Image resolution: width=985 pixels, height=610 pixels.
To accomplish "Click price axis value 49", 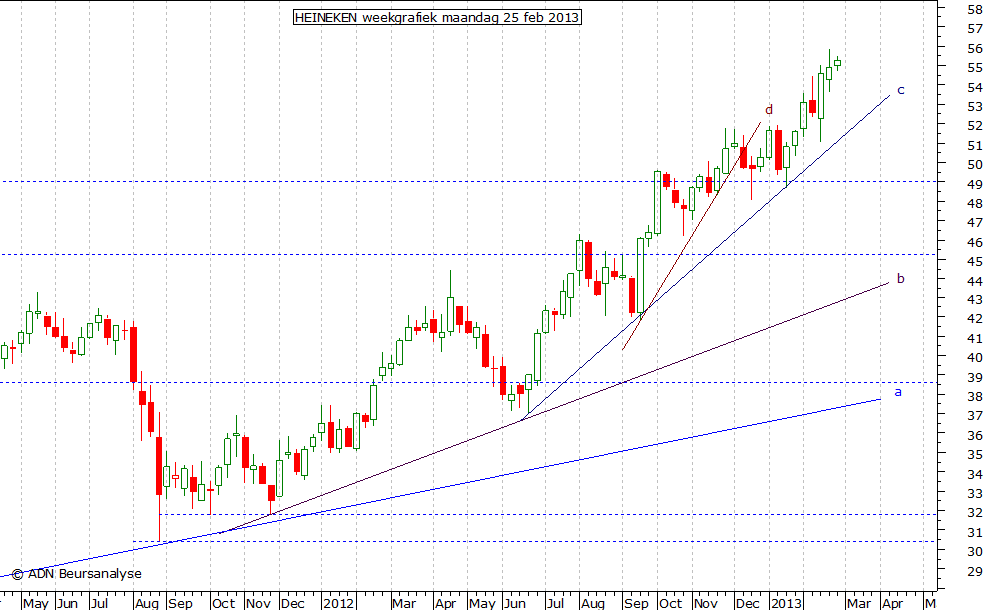I will pos(975,184).
